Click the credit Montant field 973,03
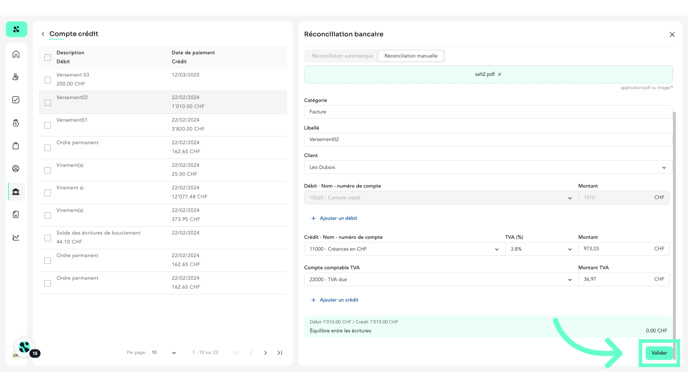The image size is (688, 387). [x=624, y=249]
